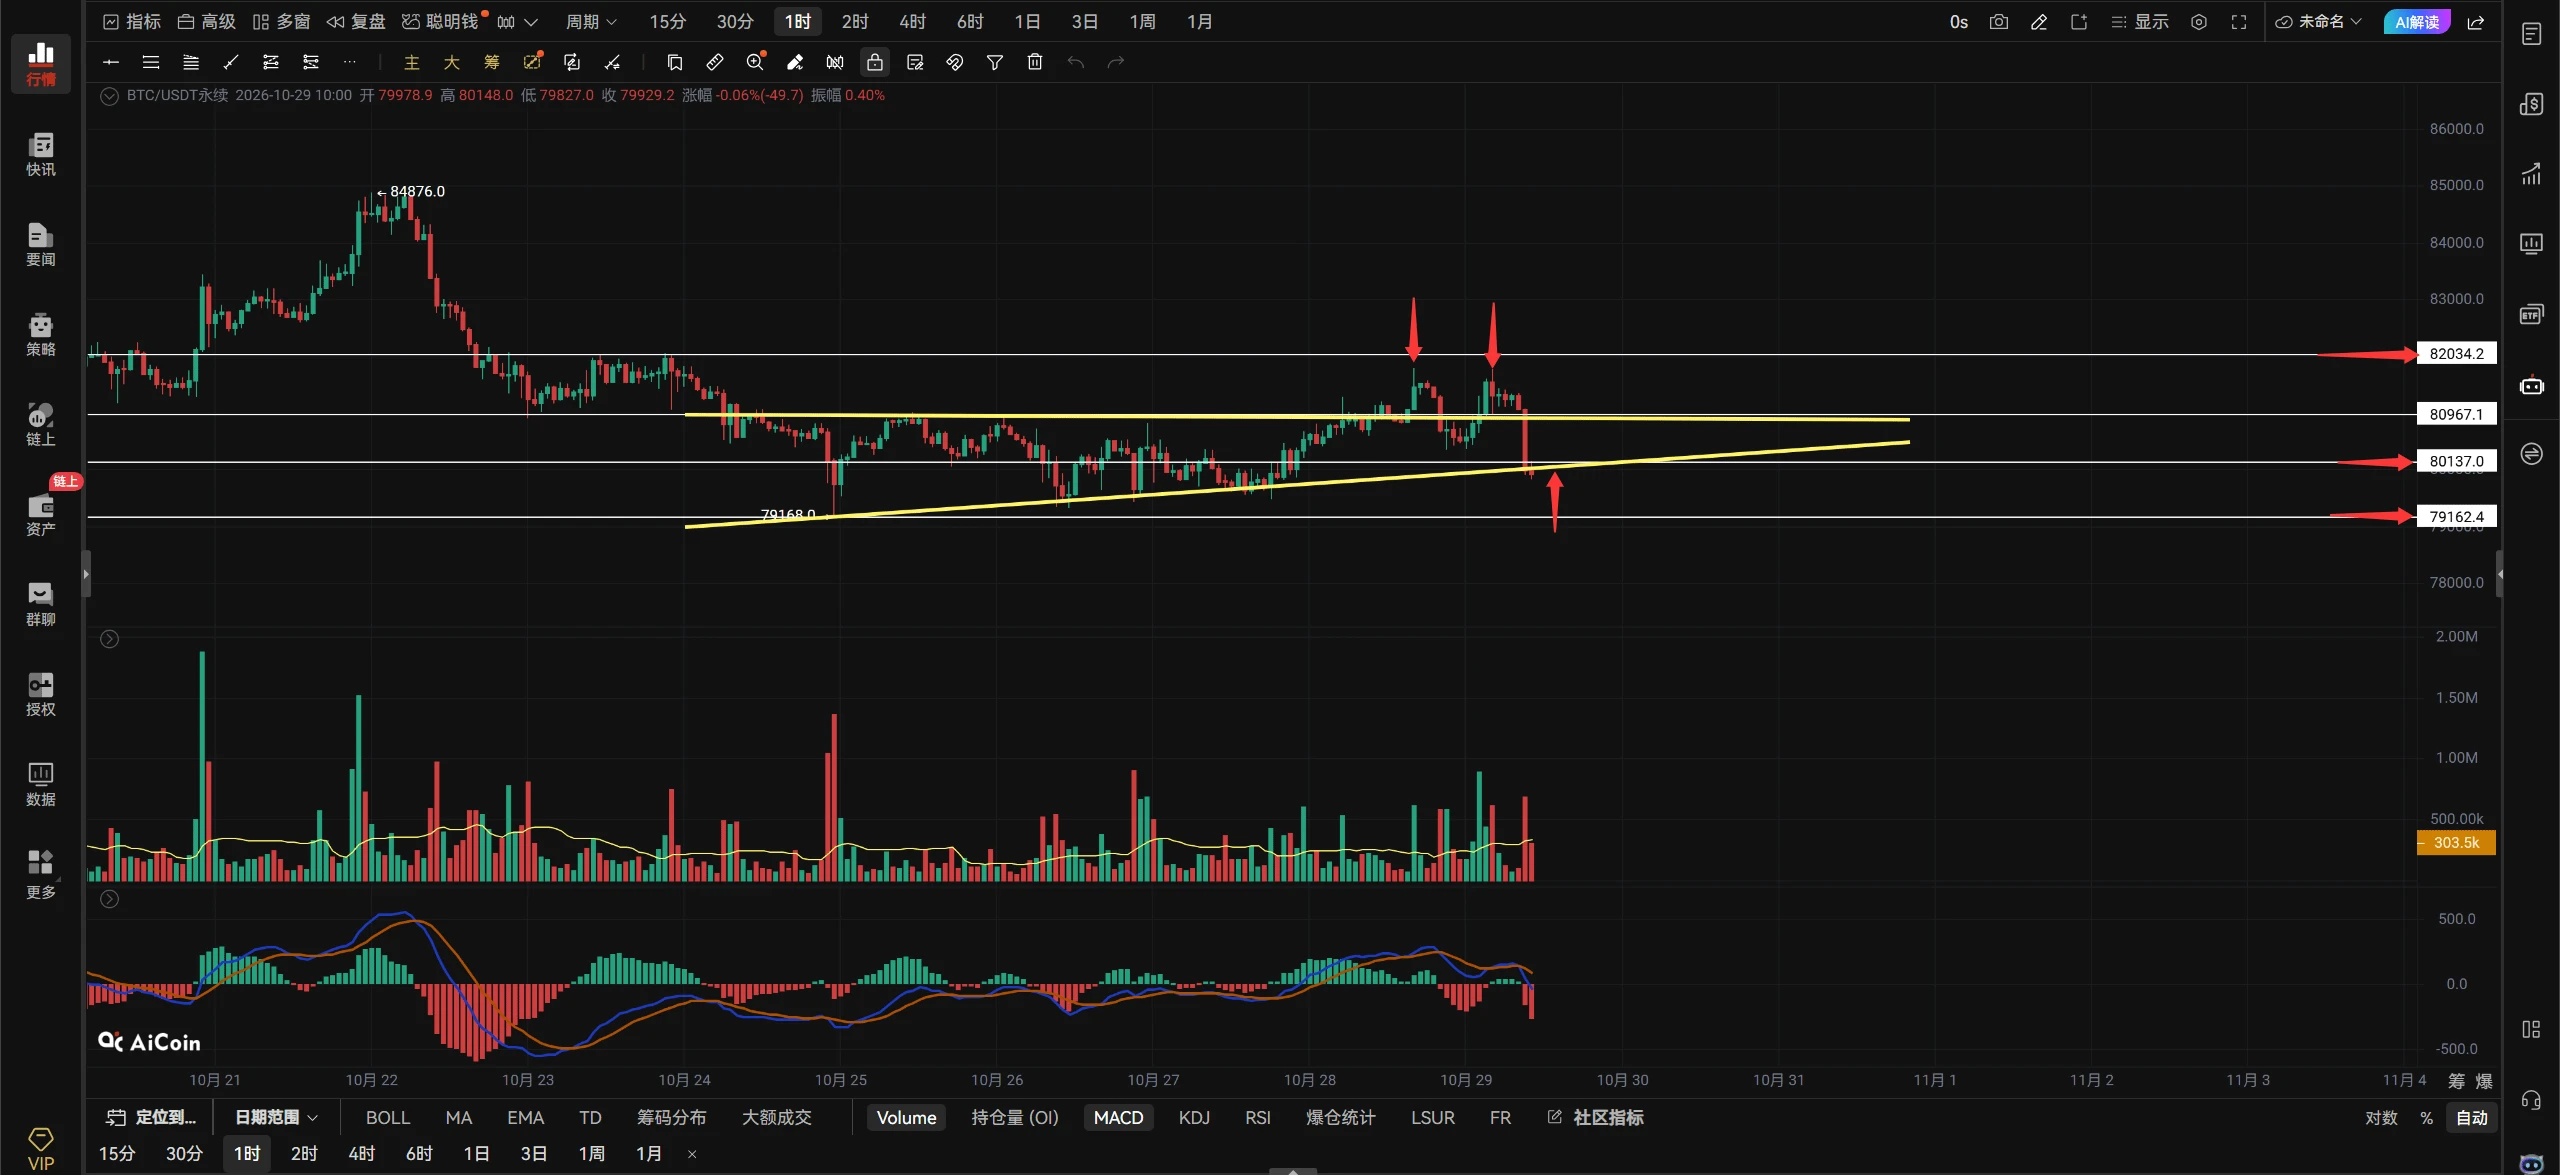The height and width of the screenshot is (1175, 2560).
Task: Toggle 自动 auto scale
Action: 2472,1117
